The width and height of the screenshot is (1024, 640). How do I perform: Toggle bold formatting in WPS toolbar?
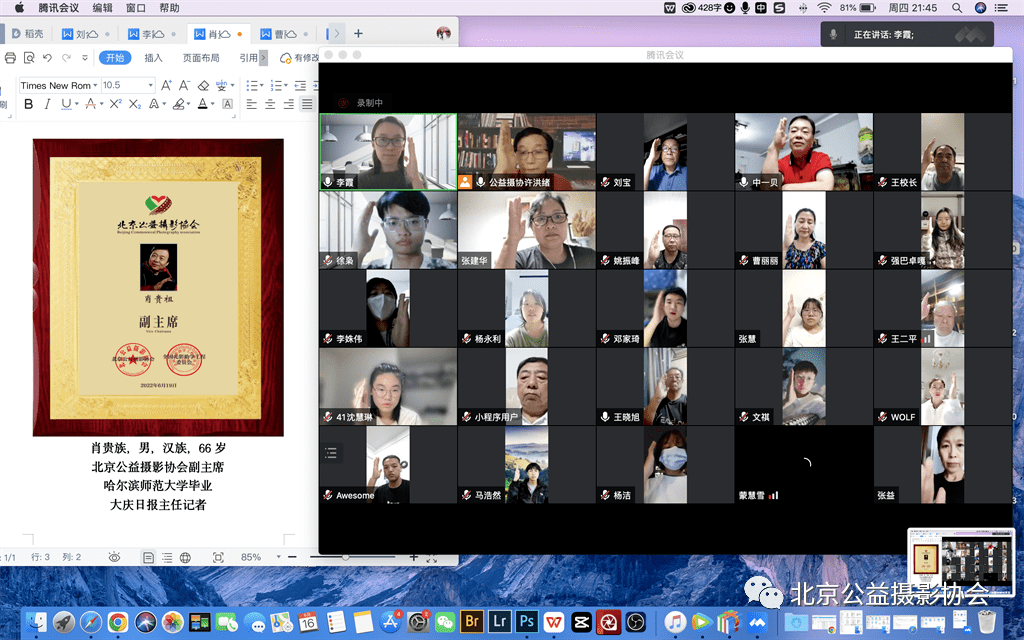[28, 104]
